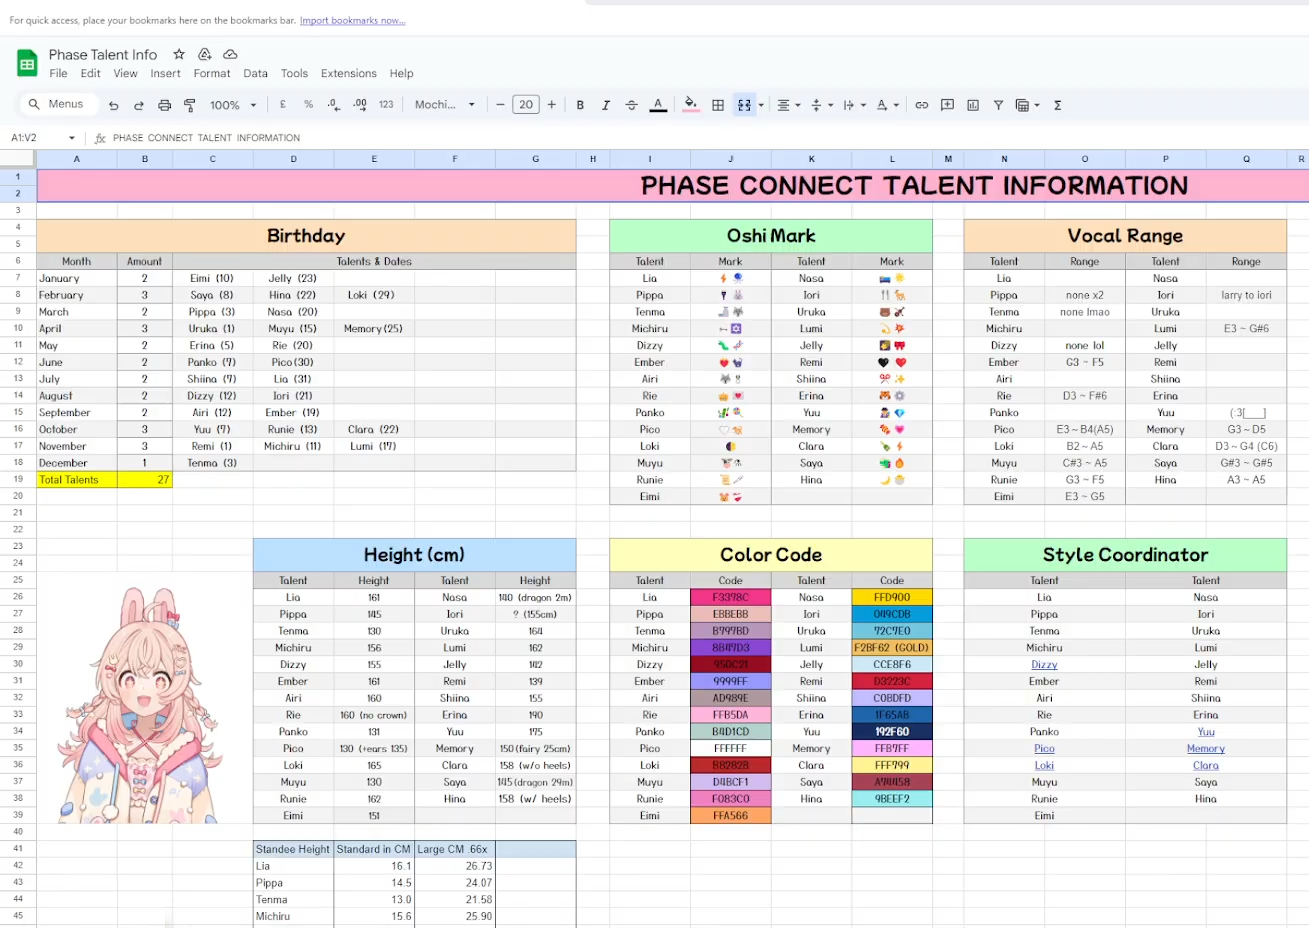Format the selection as currency
This screenshot has height=928, width=1309.
click(283, 105)
